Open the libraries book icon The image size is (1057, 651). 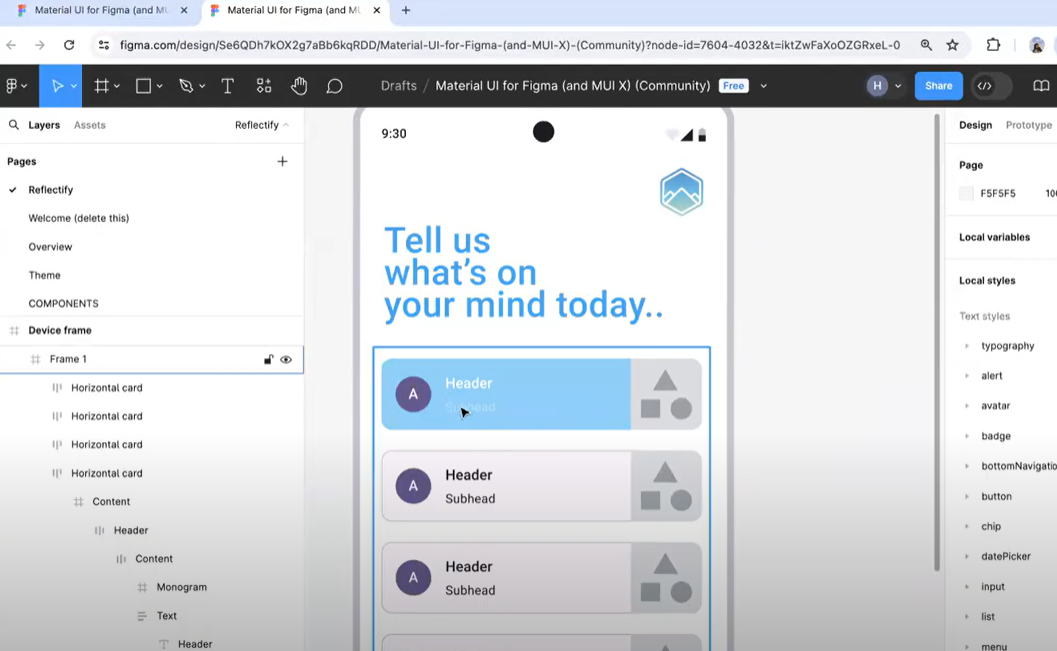[x=1041, y=86]
